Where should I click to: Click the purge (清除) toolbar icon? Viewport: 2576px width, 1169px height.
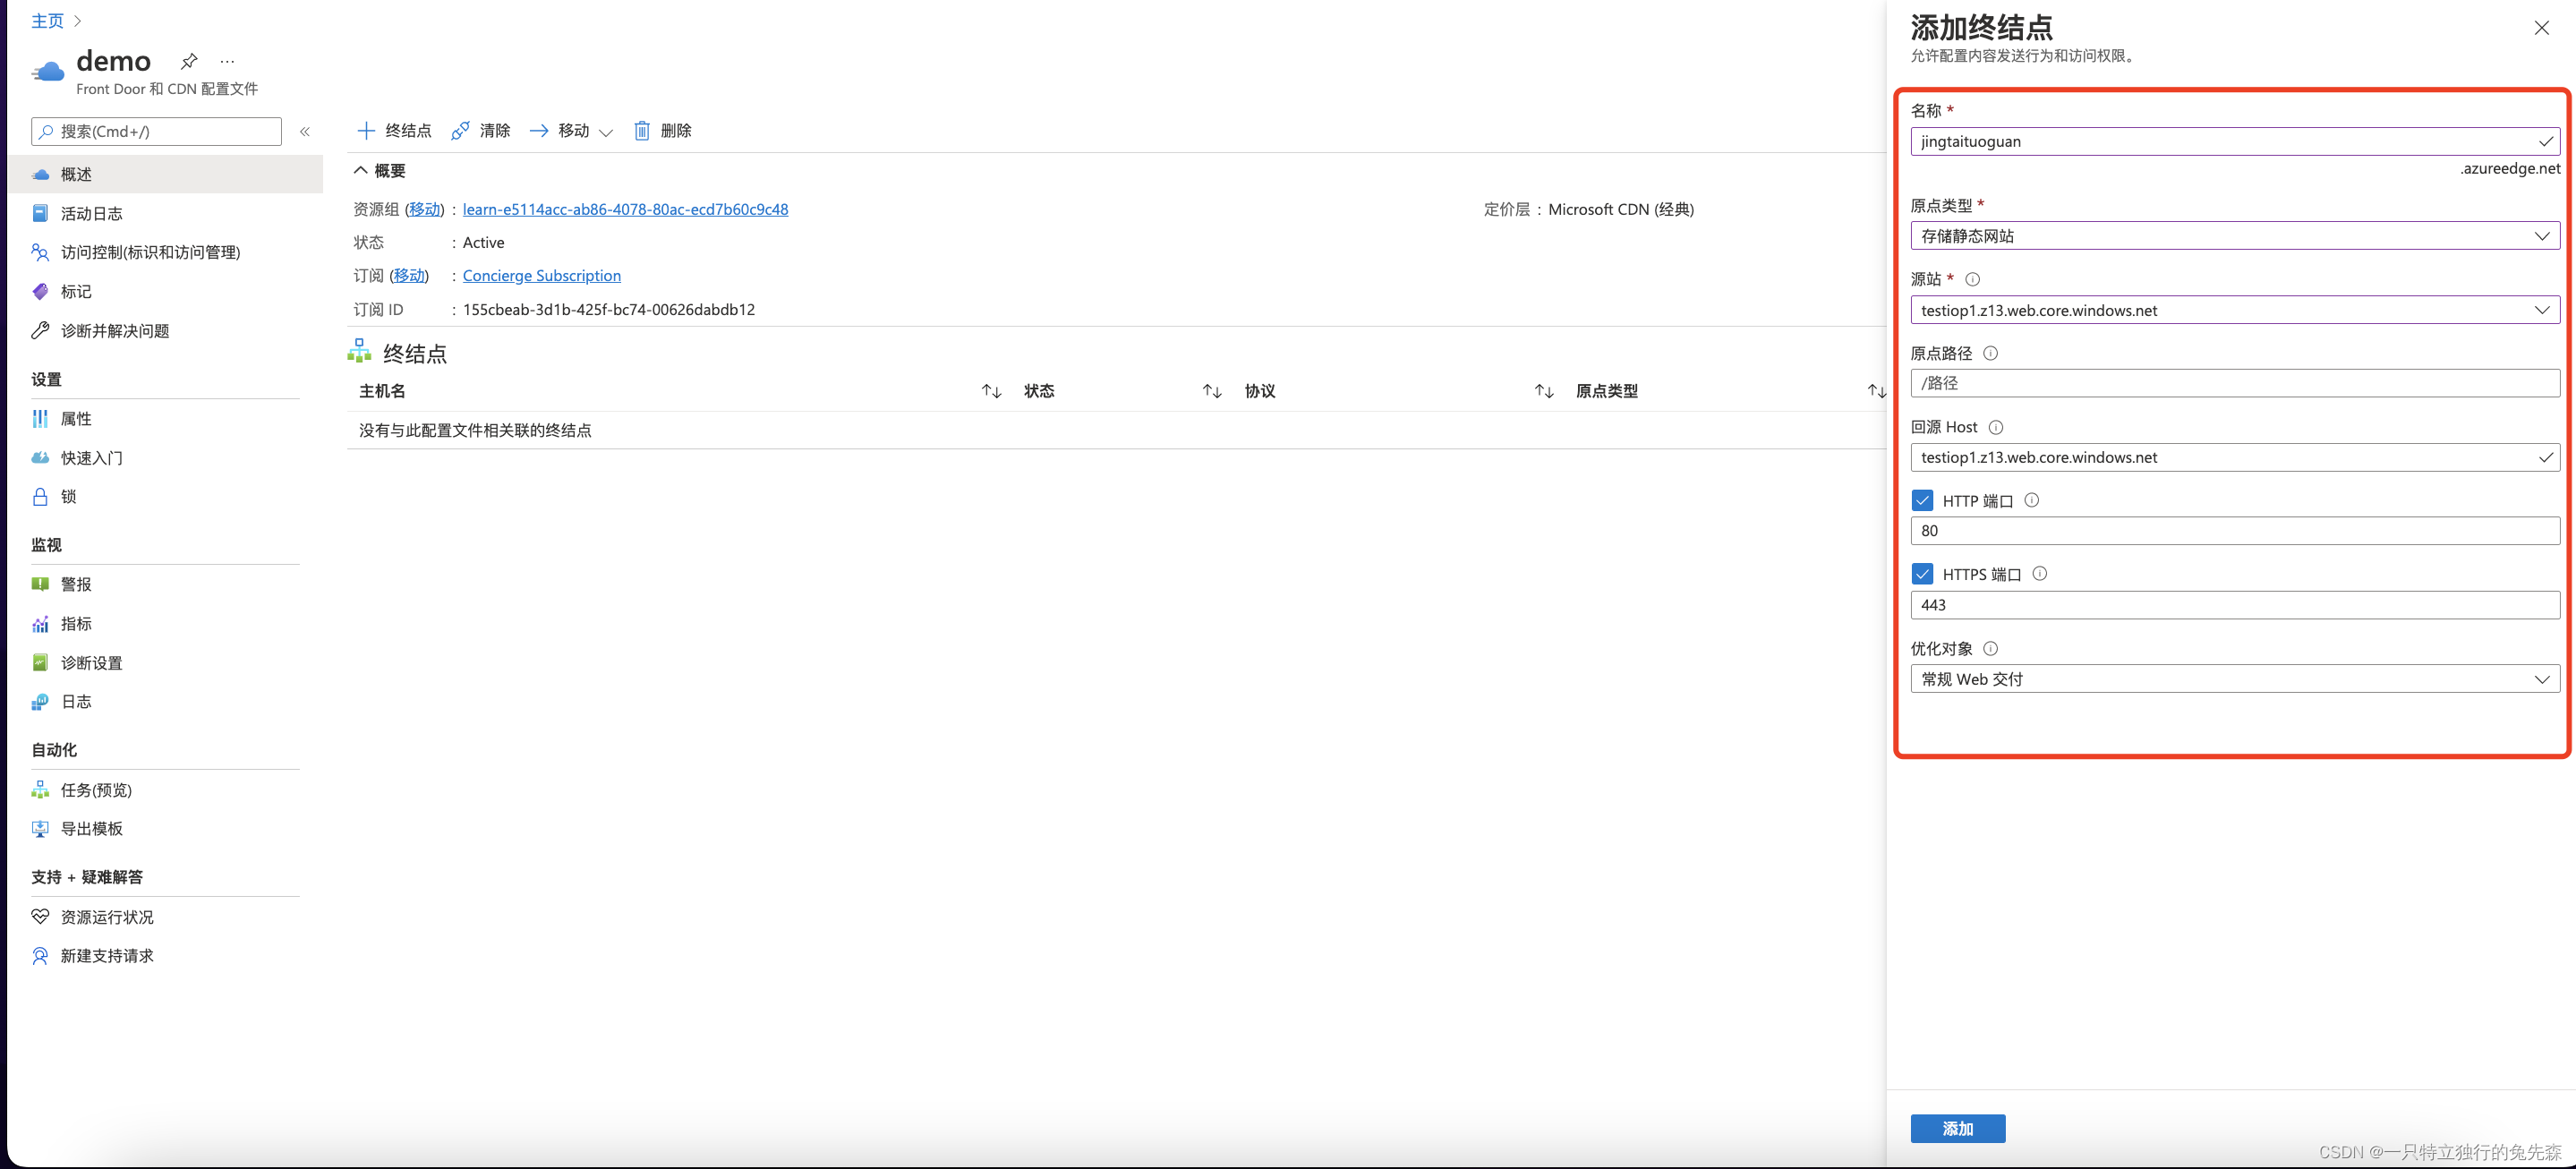tap(460, 131)
